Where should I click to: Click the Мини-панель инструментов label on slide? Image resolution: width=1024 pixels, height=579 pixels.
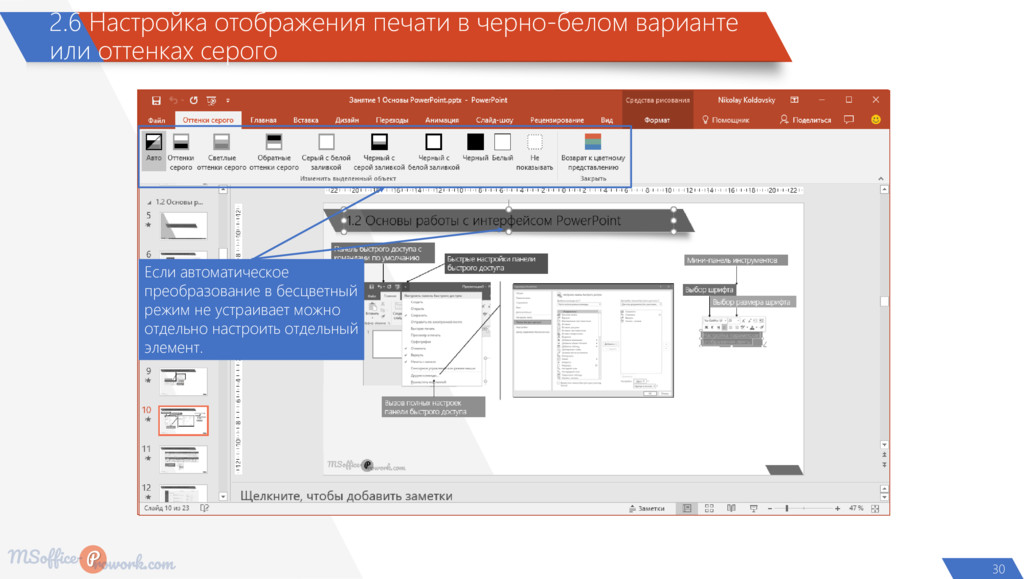(736, 260)
